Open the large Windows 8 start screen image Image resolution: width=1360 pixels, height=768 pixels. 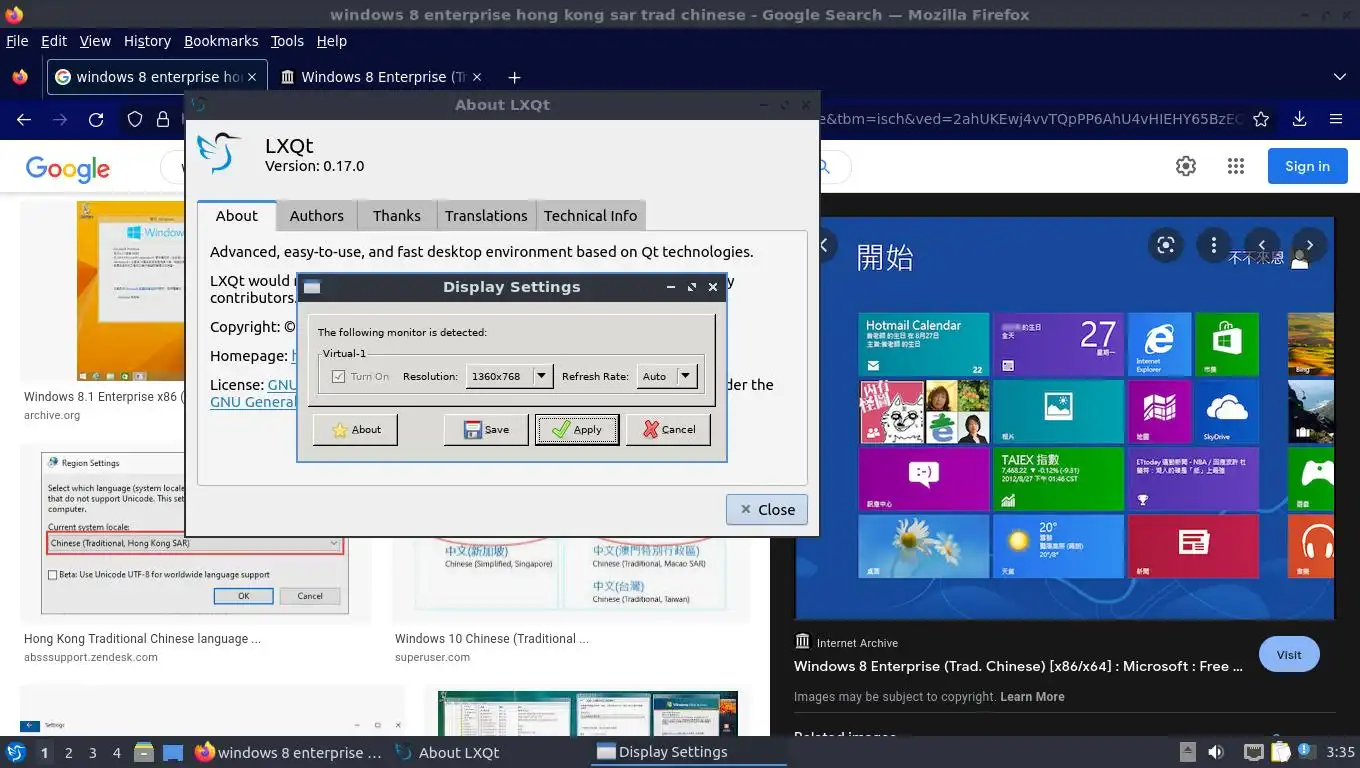pyautogui.click(x=1064, y=418)
